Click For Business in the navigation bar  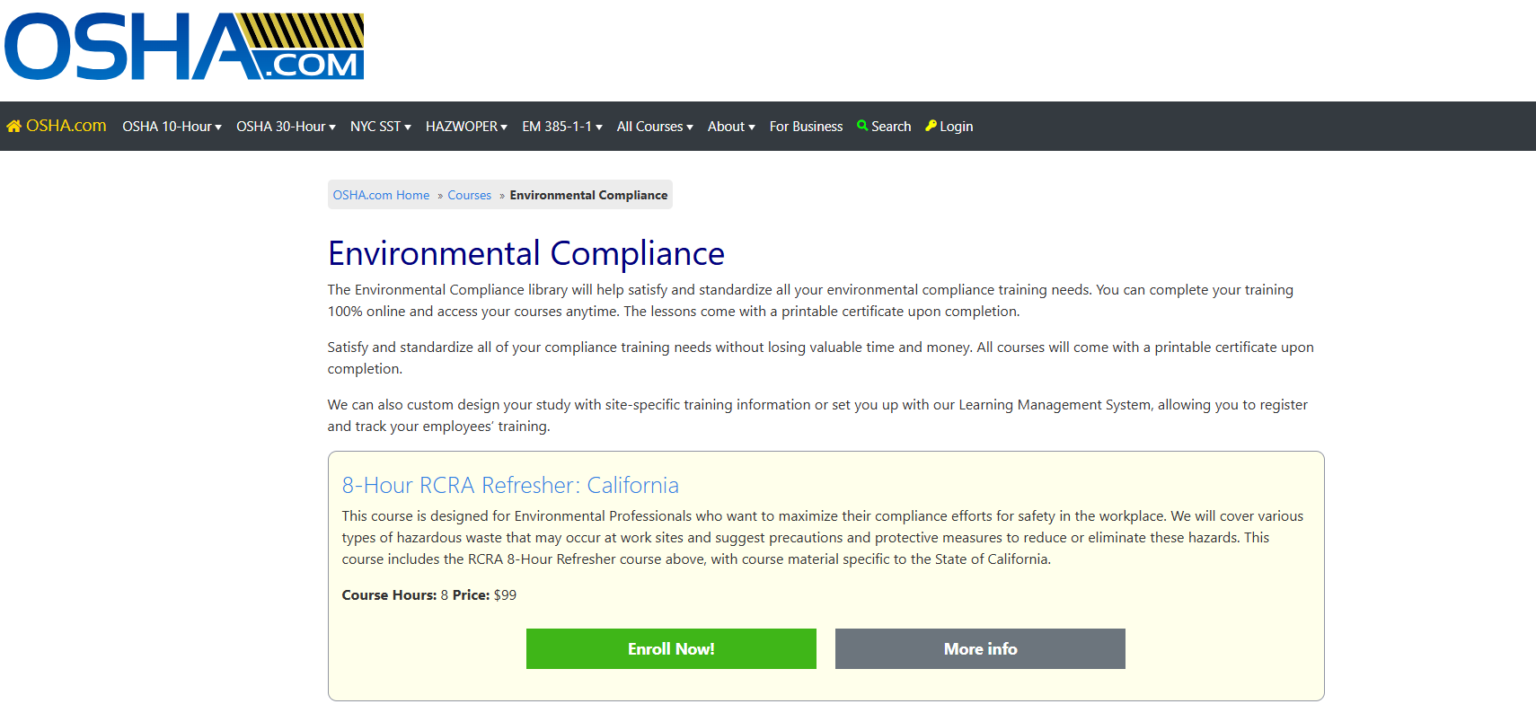[x=806, y=126]
